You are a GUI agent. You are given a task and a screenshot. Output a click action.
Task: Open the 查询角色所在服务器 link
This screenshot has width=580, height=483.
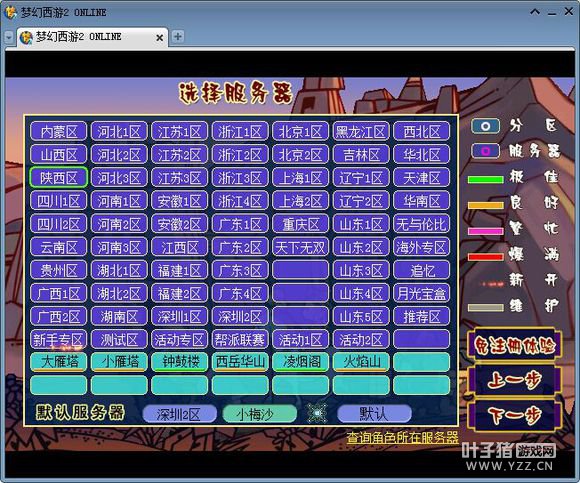click(x=402, y=438)
